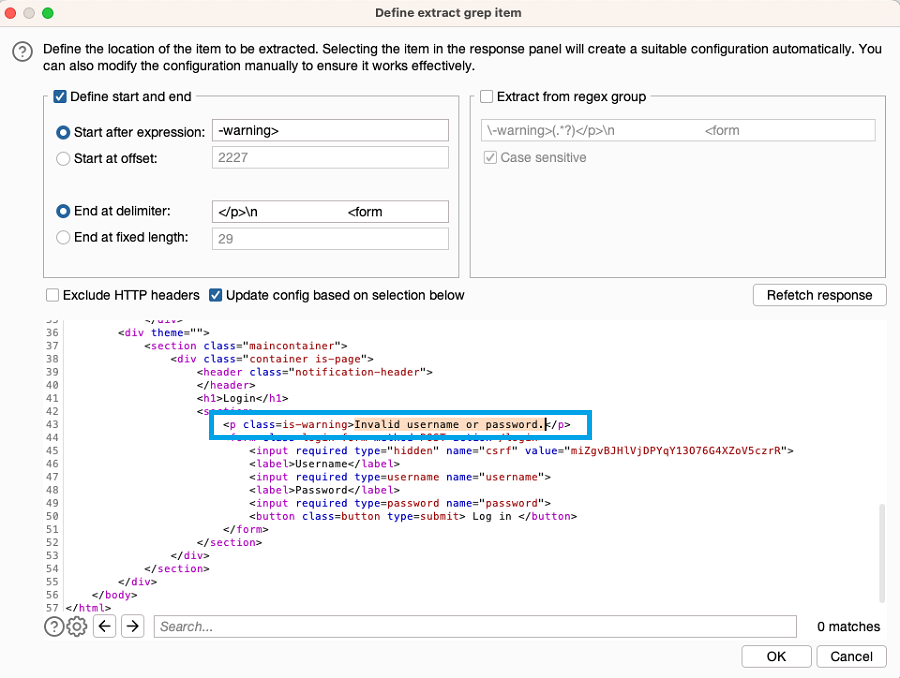Click the "maincontainer" section line
Screen dimensions: 900x678
pyautogui.click(x=246, y=346)
